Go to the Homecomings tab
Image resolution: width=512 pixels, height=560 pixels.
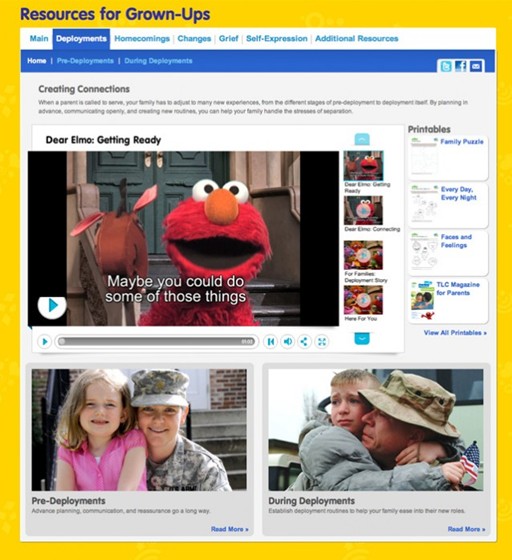tap(142, 39)
